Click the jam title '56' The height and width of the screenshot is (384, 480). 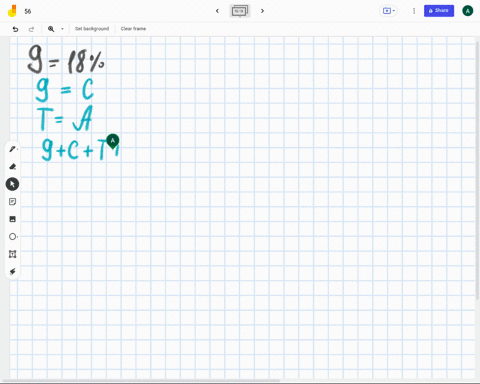[x=28, y=11]
